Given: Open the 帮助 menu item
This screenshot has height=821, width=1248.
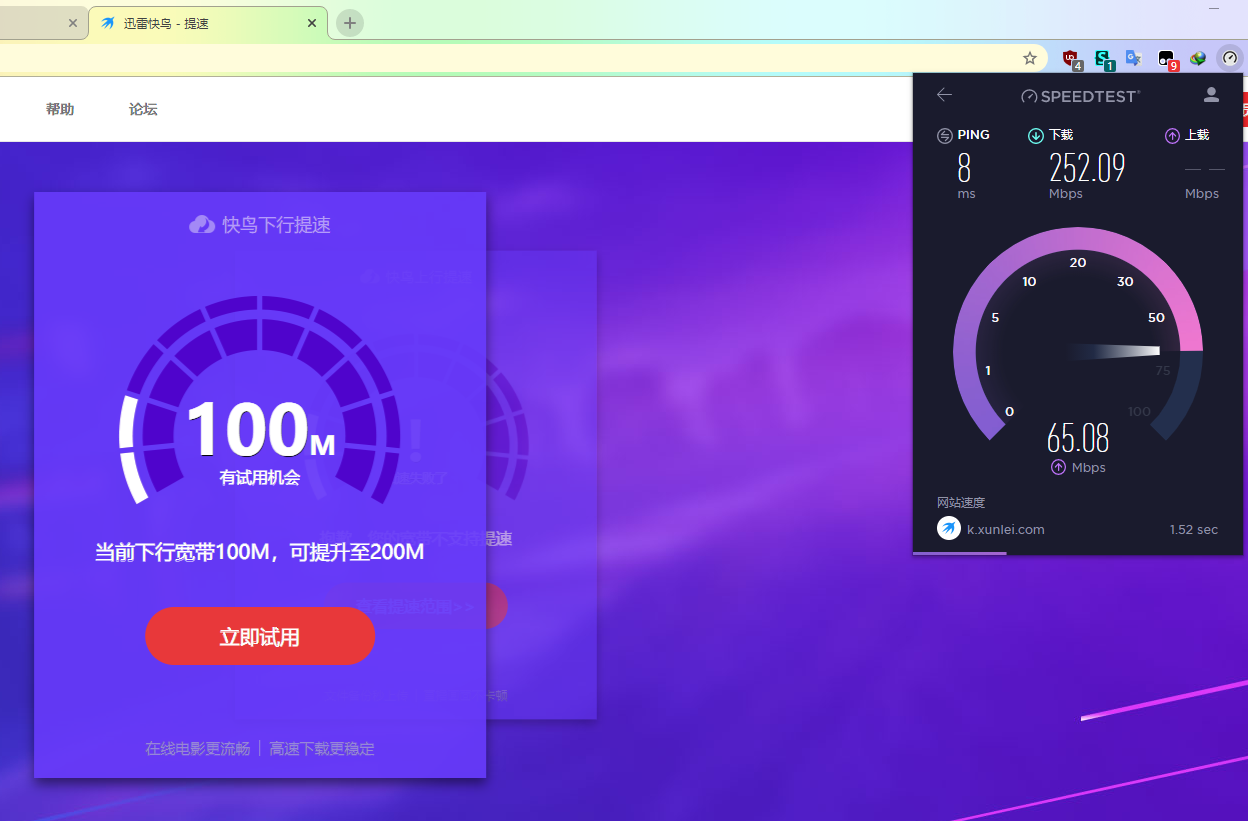Looking at the screenshot, I should (x=60, y=109).
